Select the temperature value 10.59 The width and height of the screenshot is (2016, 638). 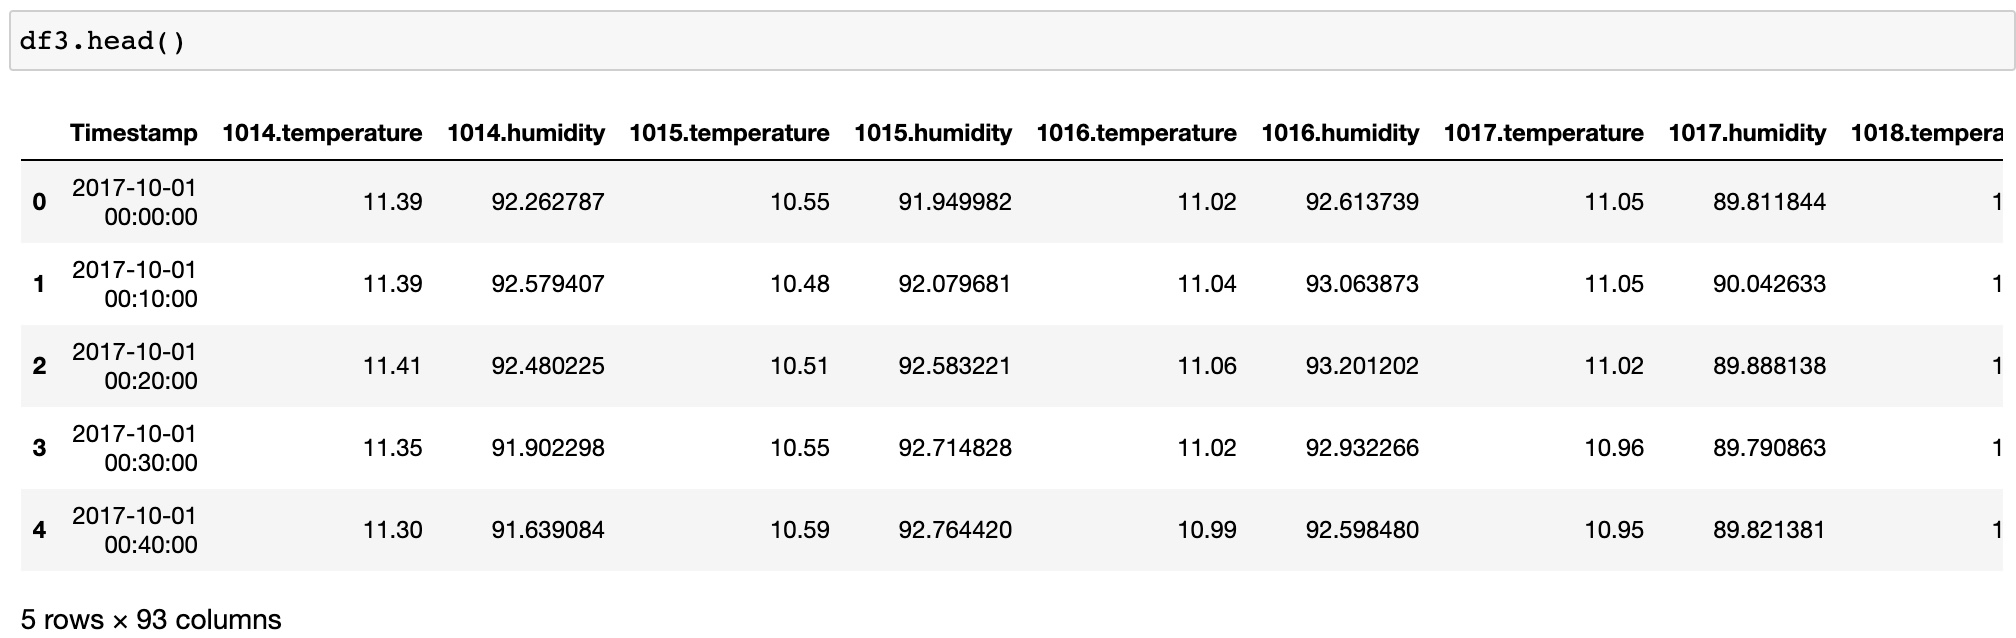[x=799, y=530]
